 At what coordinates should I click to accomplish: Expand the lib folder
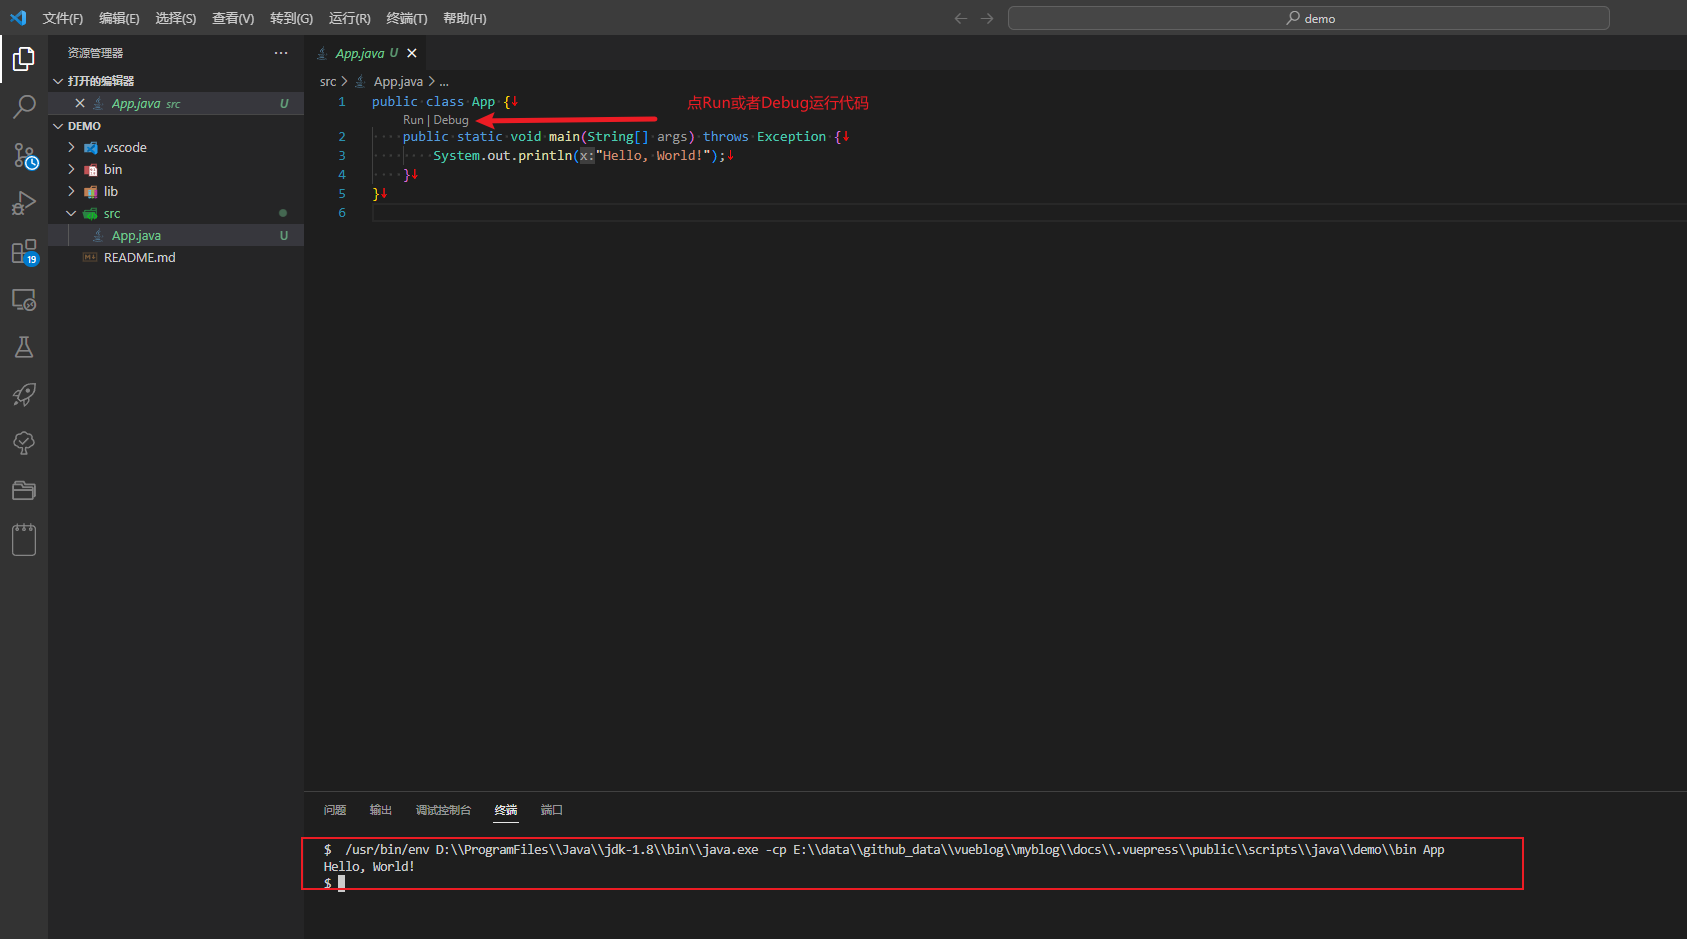[x=71, y=191]
